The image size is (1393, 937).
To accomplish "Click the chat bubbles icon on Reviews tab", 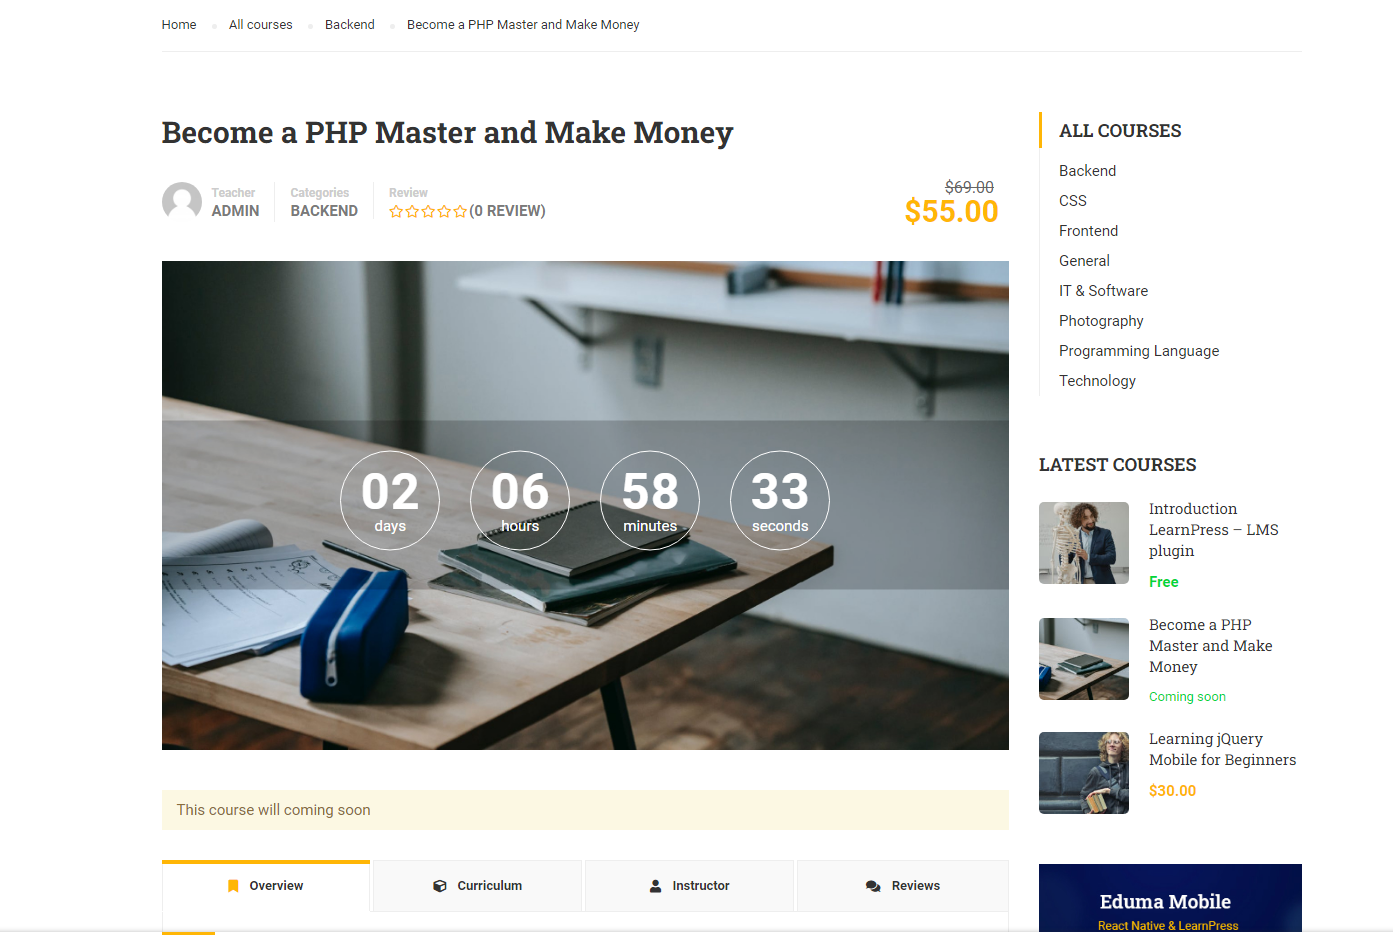I will (x=873, y=886).
